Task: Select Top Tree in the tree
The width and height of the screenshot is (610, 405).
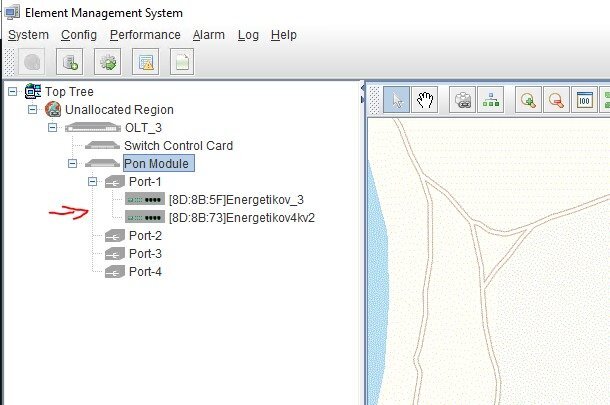Action: click(x=69, y=92)
